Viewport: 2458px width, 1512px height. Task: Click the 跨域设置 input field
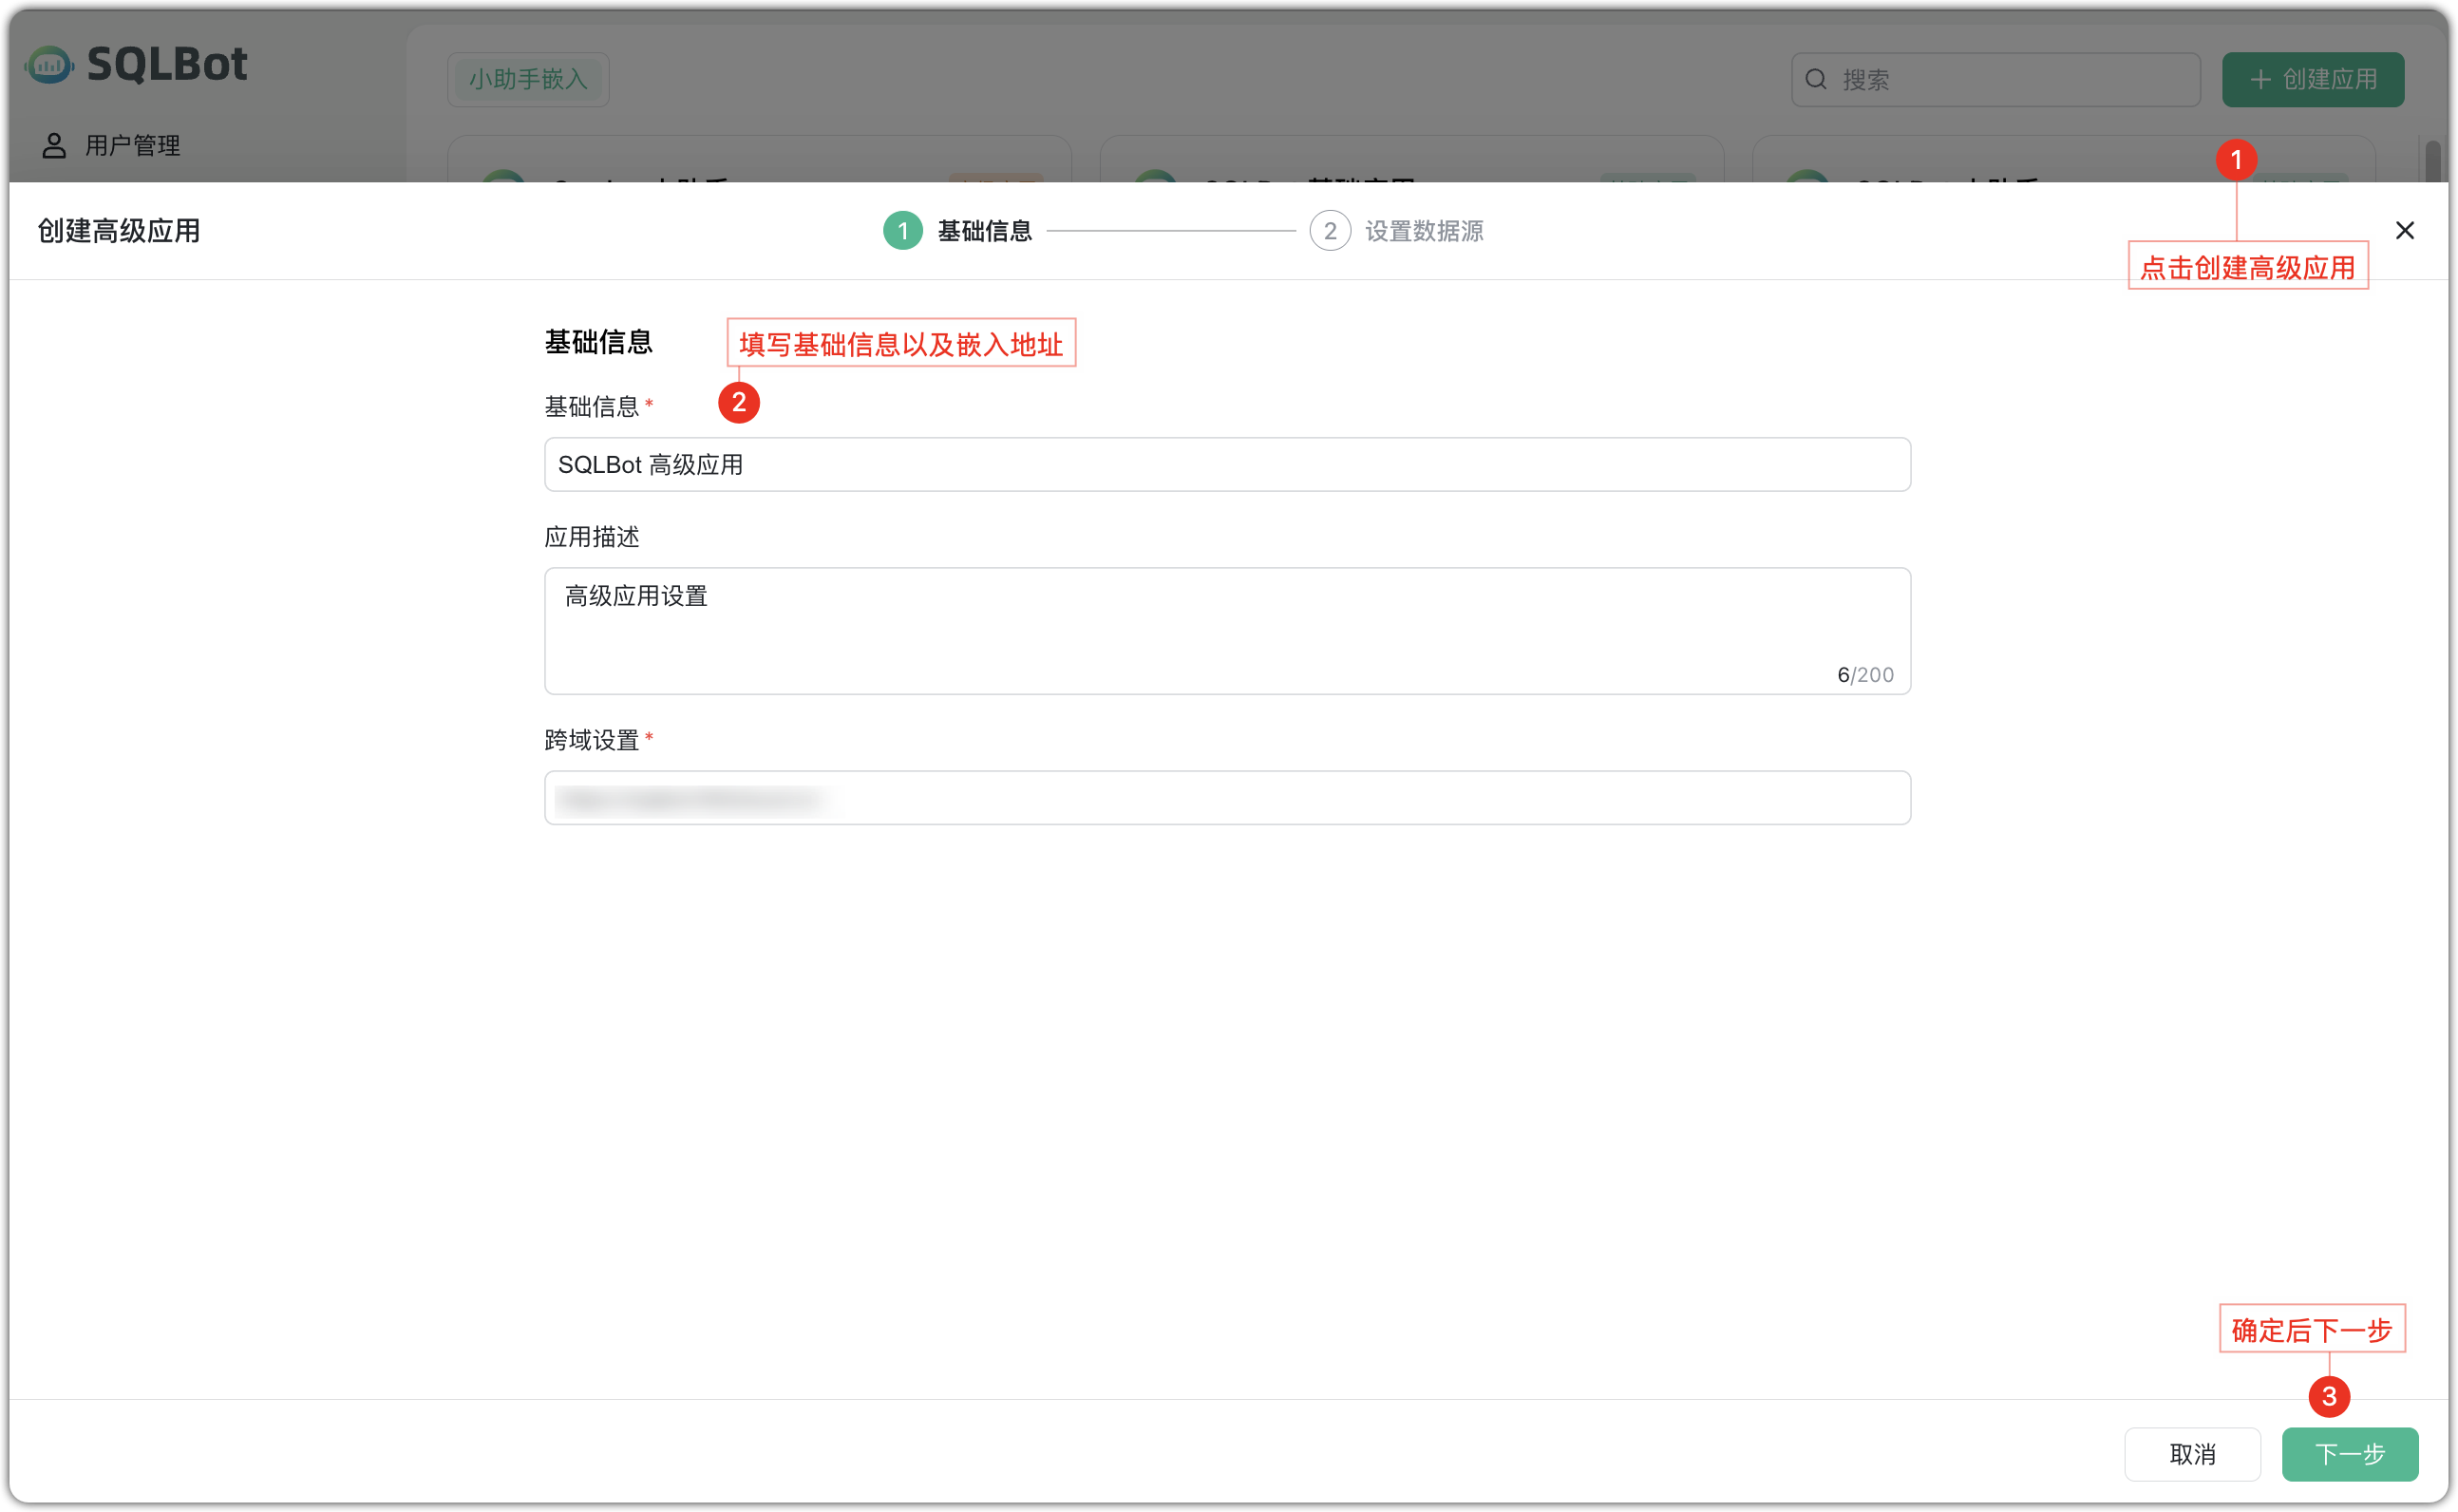[x=1228, y=798]
